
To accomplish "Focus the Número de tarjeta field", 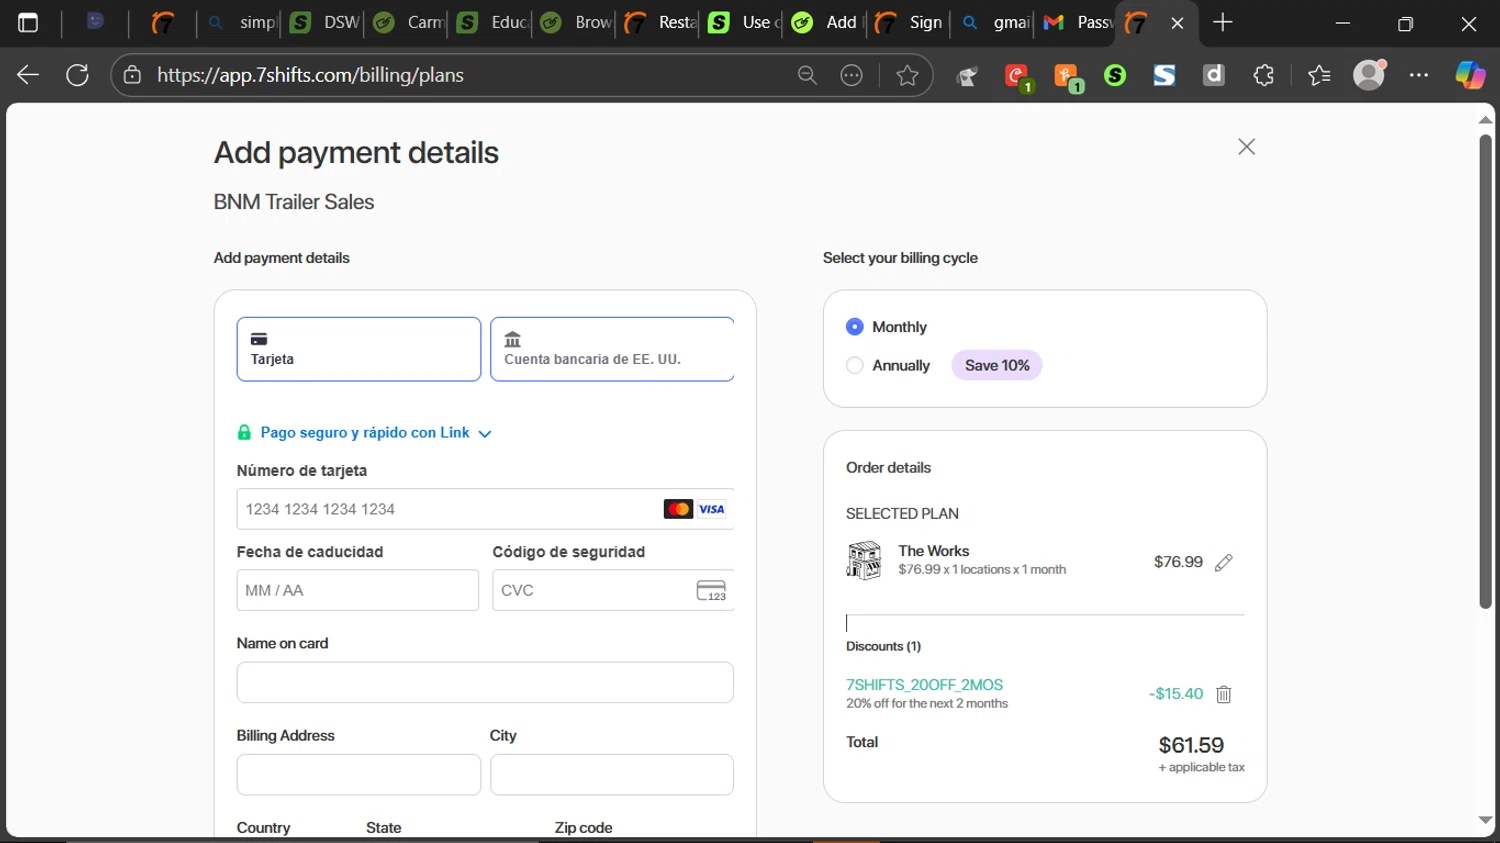I will pos(485,509).
